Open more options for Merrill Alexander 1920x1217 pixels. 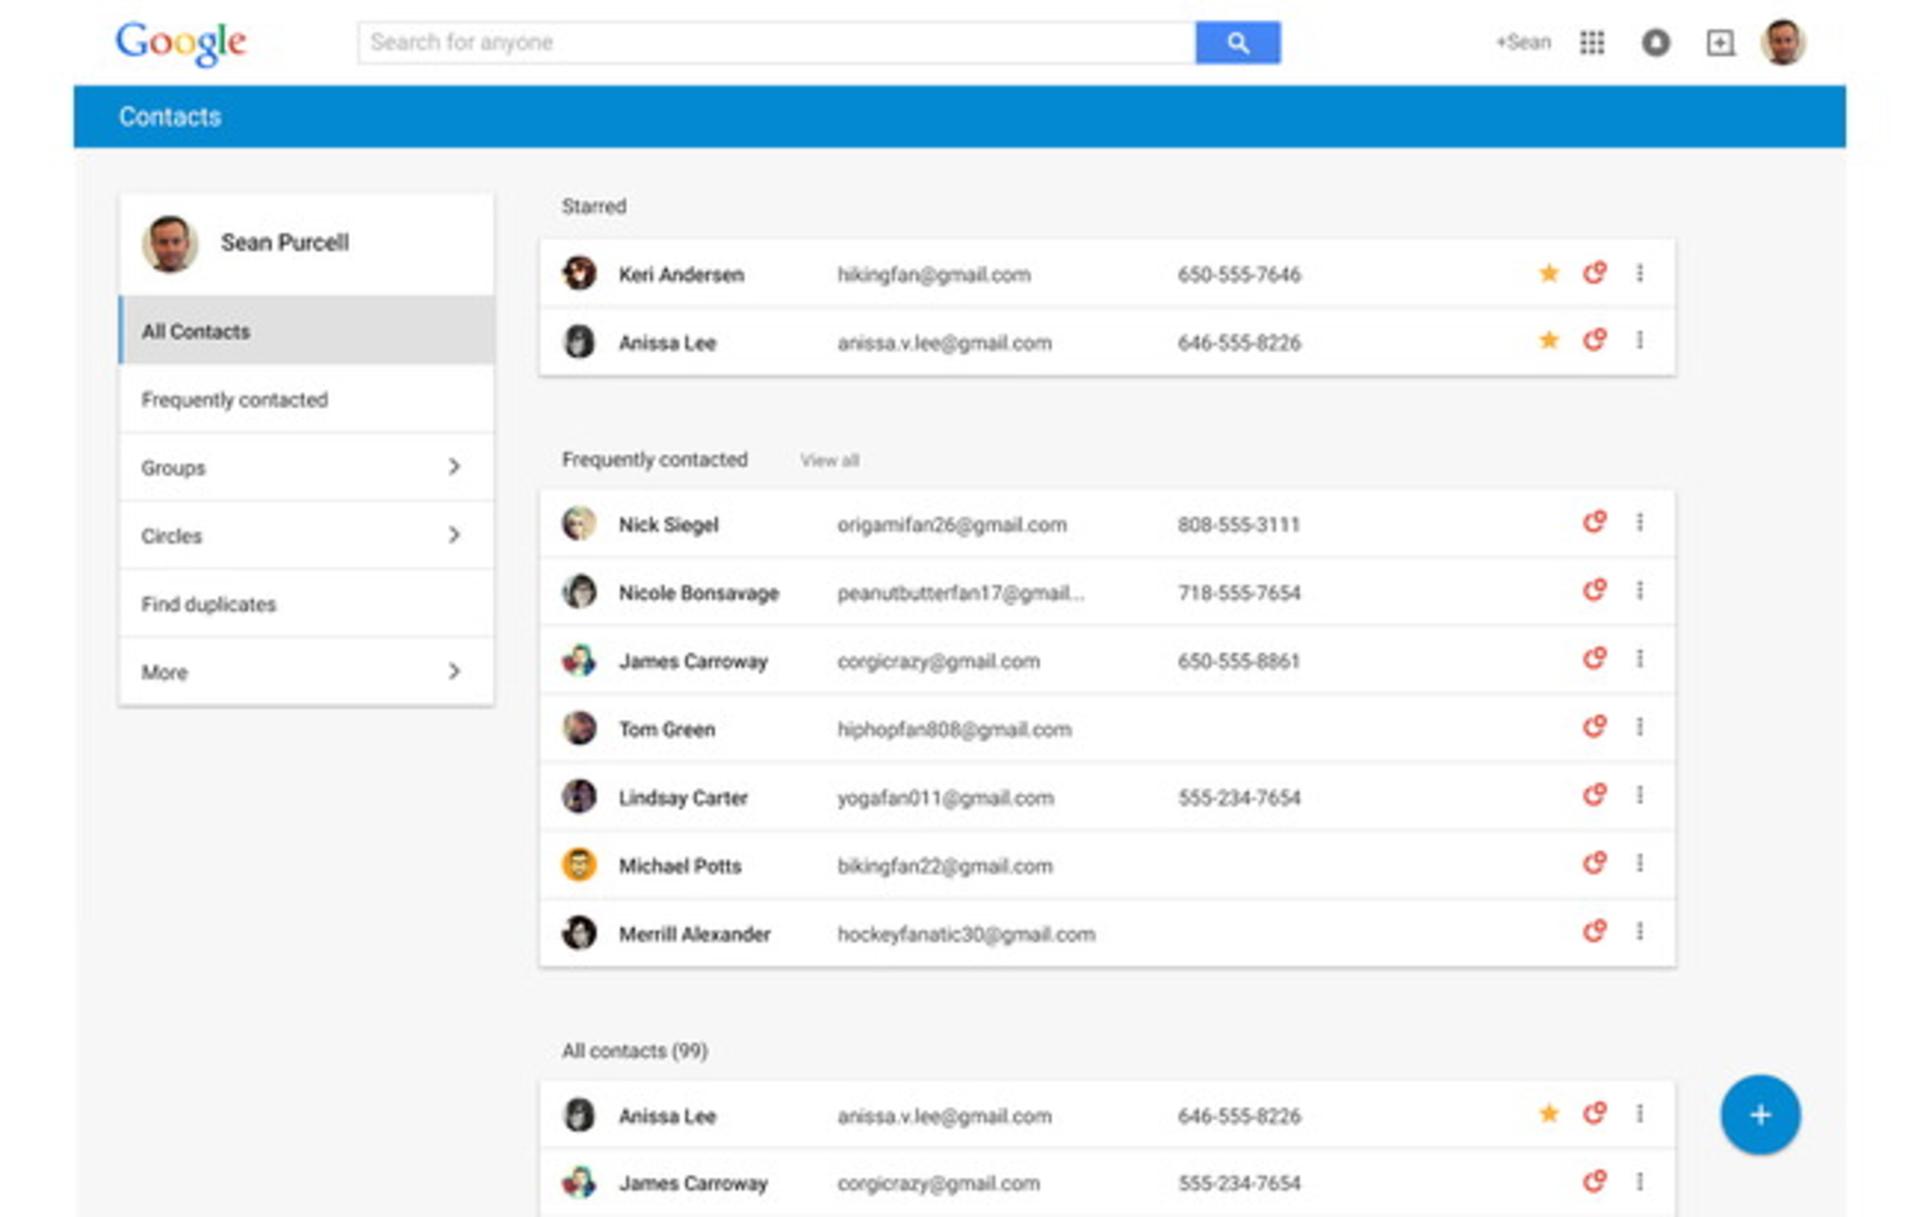click(1640, 931)
